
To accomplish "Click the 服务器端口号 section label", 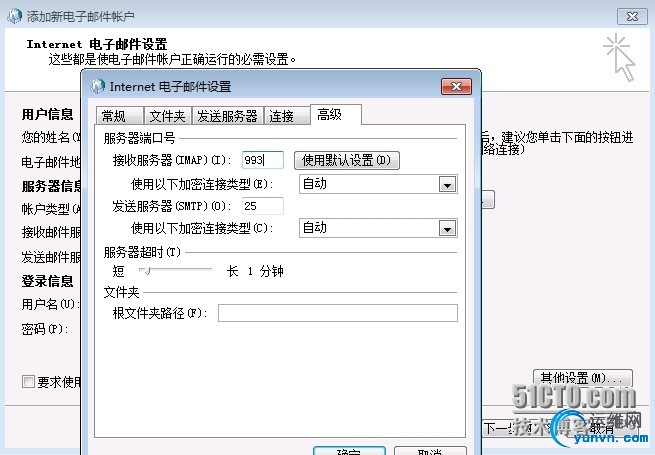I will pos(139,138).
